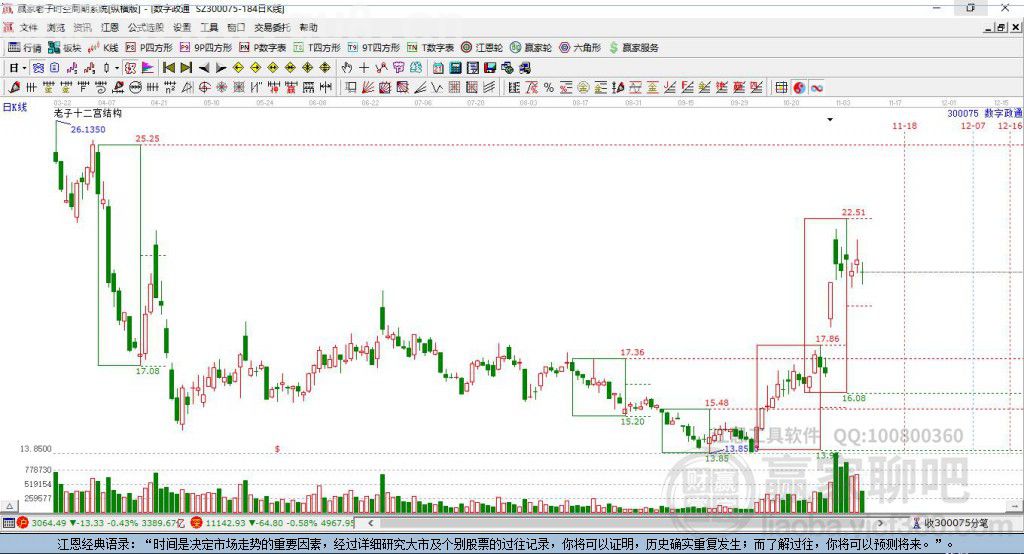Screen dimensions: 1024x554
Task: Select the red pencil drawing tool
Action: pos(14,88)
